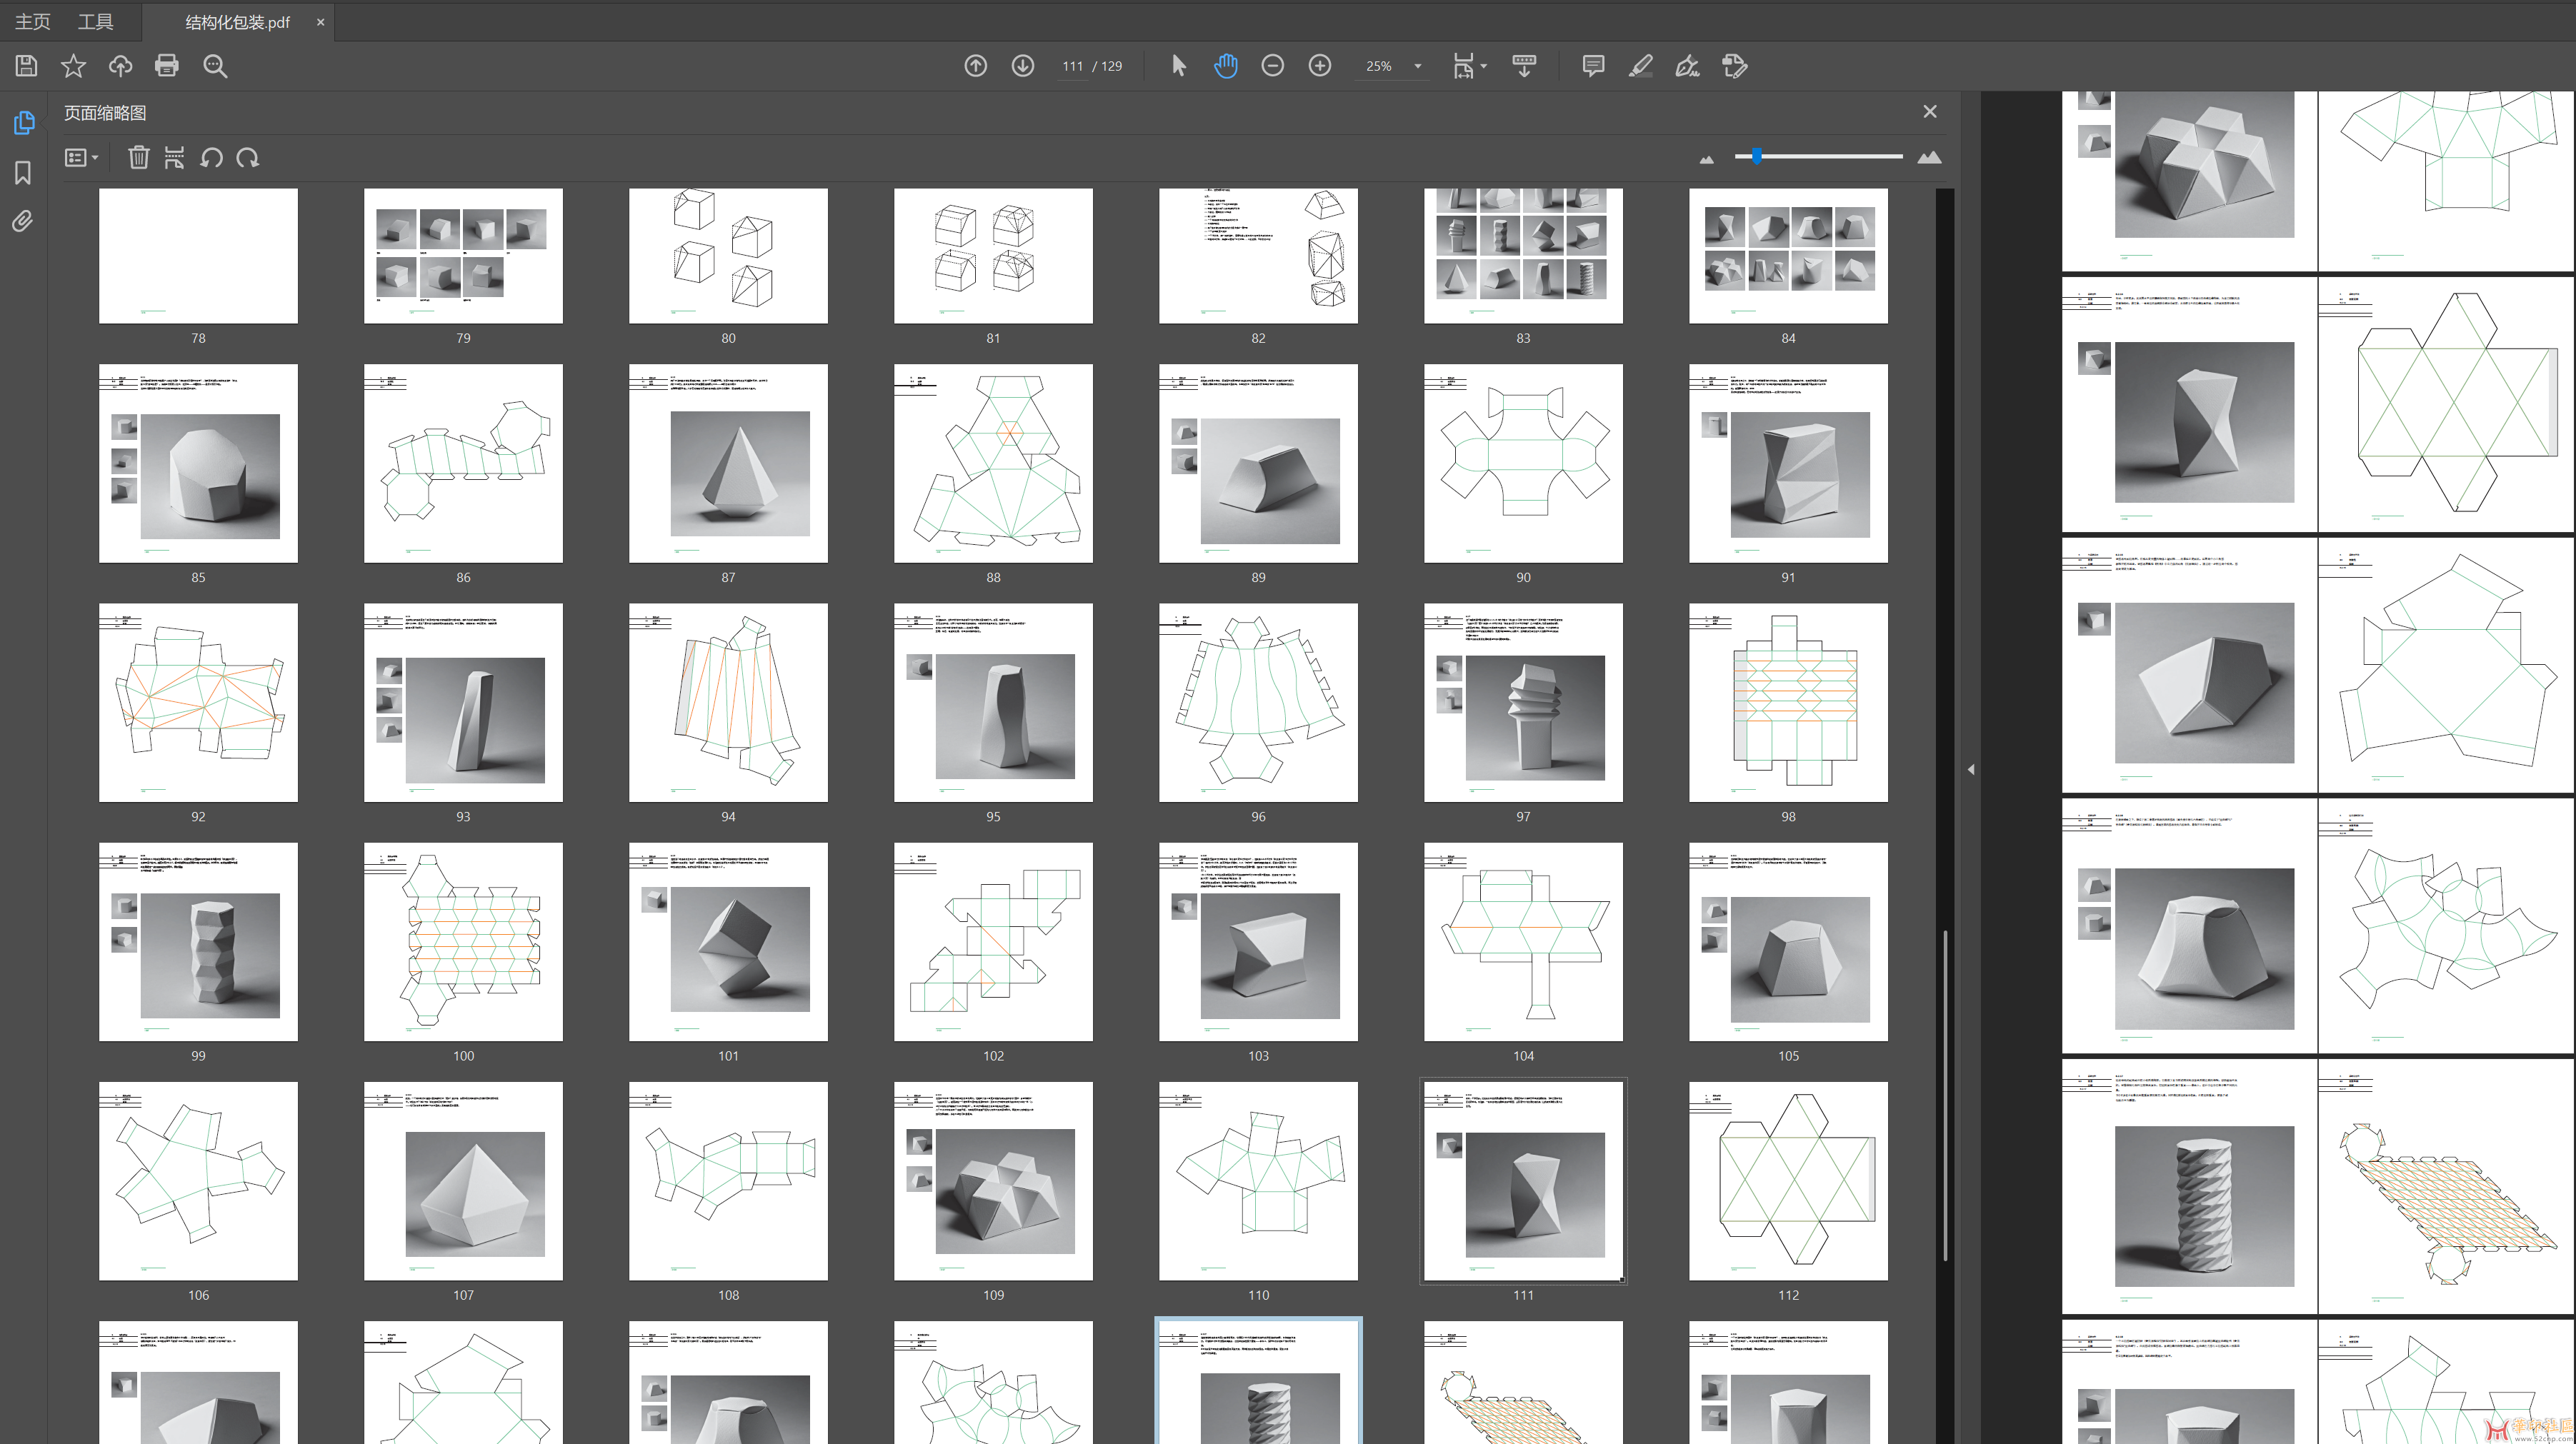Rotate pages counterclockwise
The image size is (2576, 1444).
pos(211,157)
